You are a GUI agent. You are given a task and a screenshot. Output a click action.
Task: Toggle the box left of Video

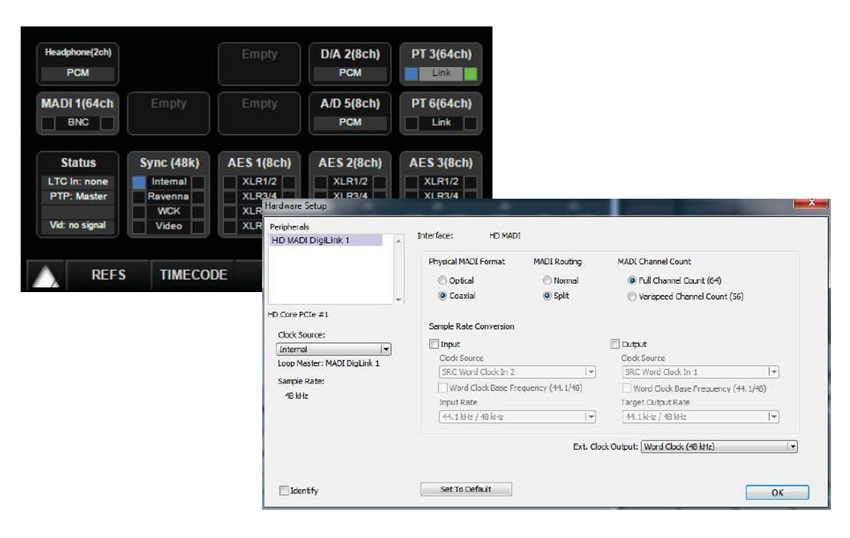click(139, 226)
